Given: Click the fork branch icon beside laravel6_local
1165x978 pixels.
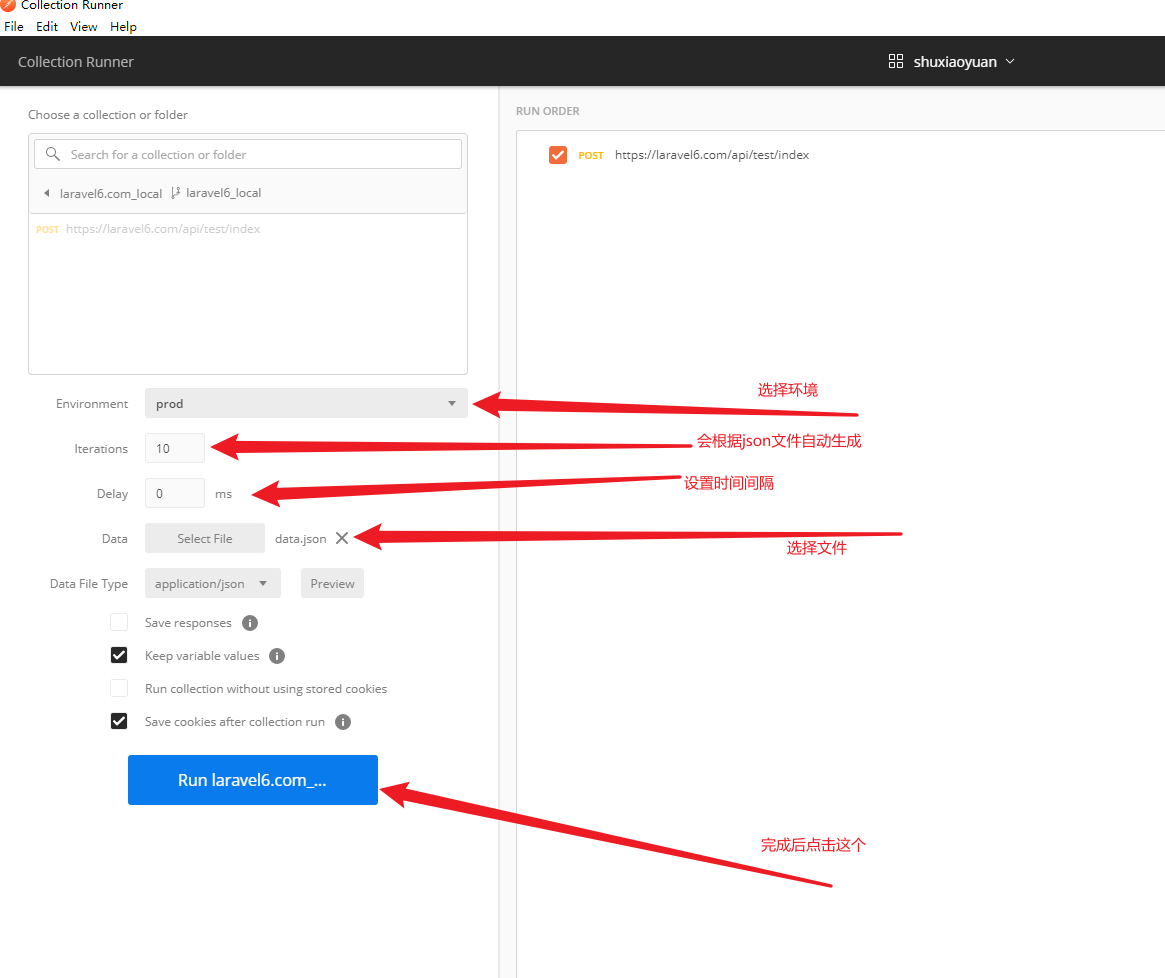Looking at the screenshot, I should click(x=175, y=193).
